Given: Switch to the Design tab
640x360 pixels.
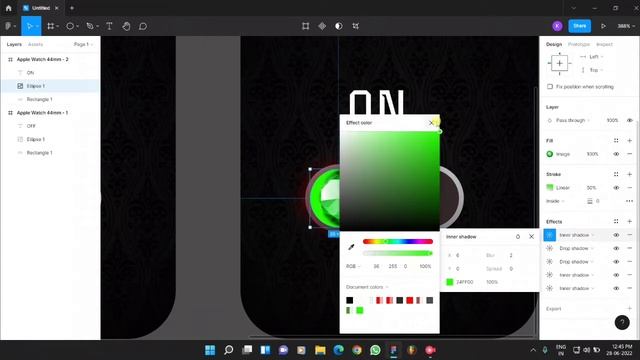Looking at the screenshot, I should tap(554, 44).
